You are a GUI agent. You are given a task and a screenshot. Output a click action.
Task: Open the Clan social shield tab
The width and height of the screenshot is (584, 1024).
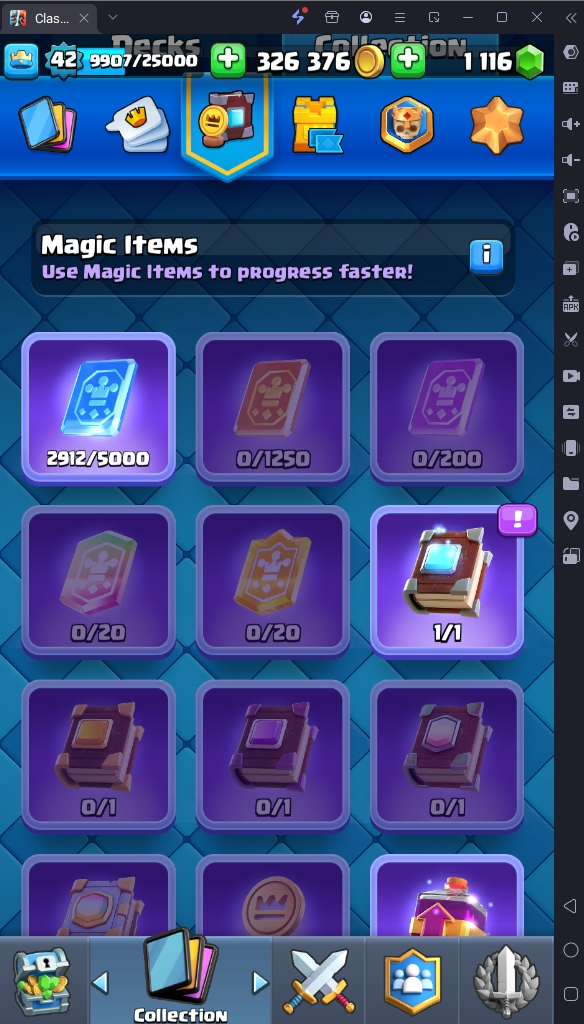pyautogui.click(x=412, y=980)
